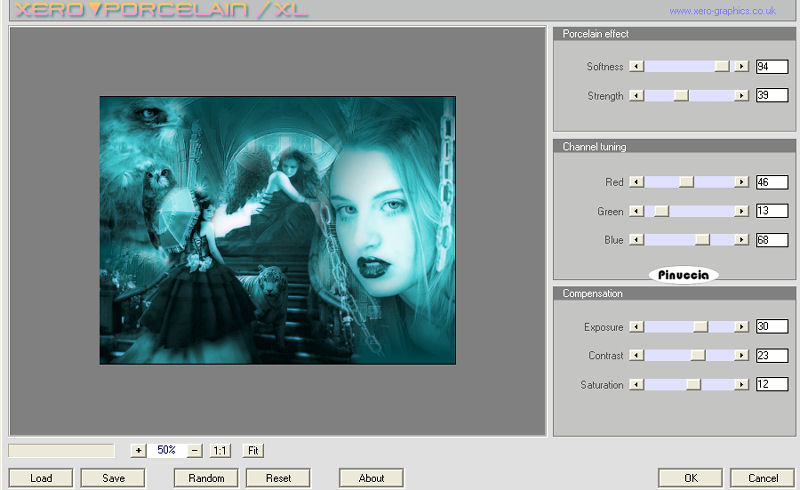800x490 pixels.
Task: Click the Contrast value field showing 23
Action: (772, 355)
